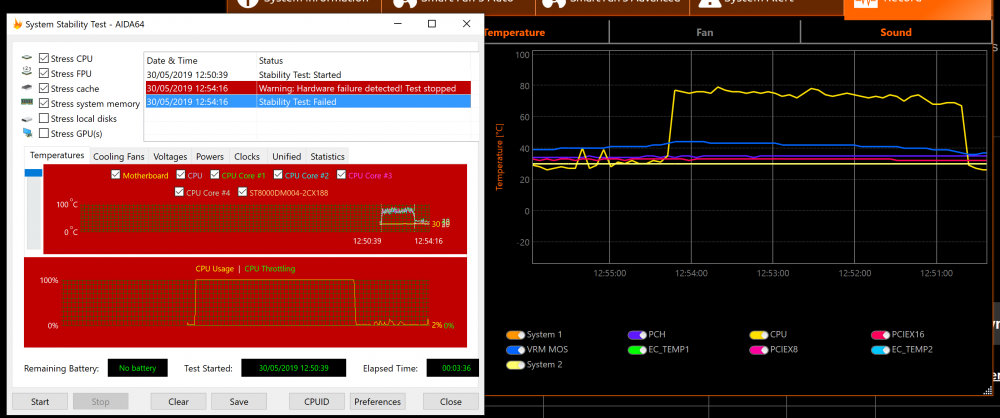Viewport: 1000px width, 418px height.
Task: Click the Save button
Action: tap(239, 401)
